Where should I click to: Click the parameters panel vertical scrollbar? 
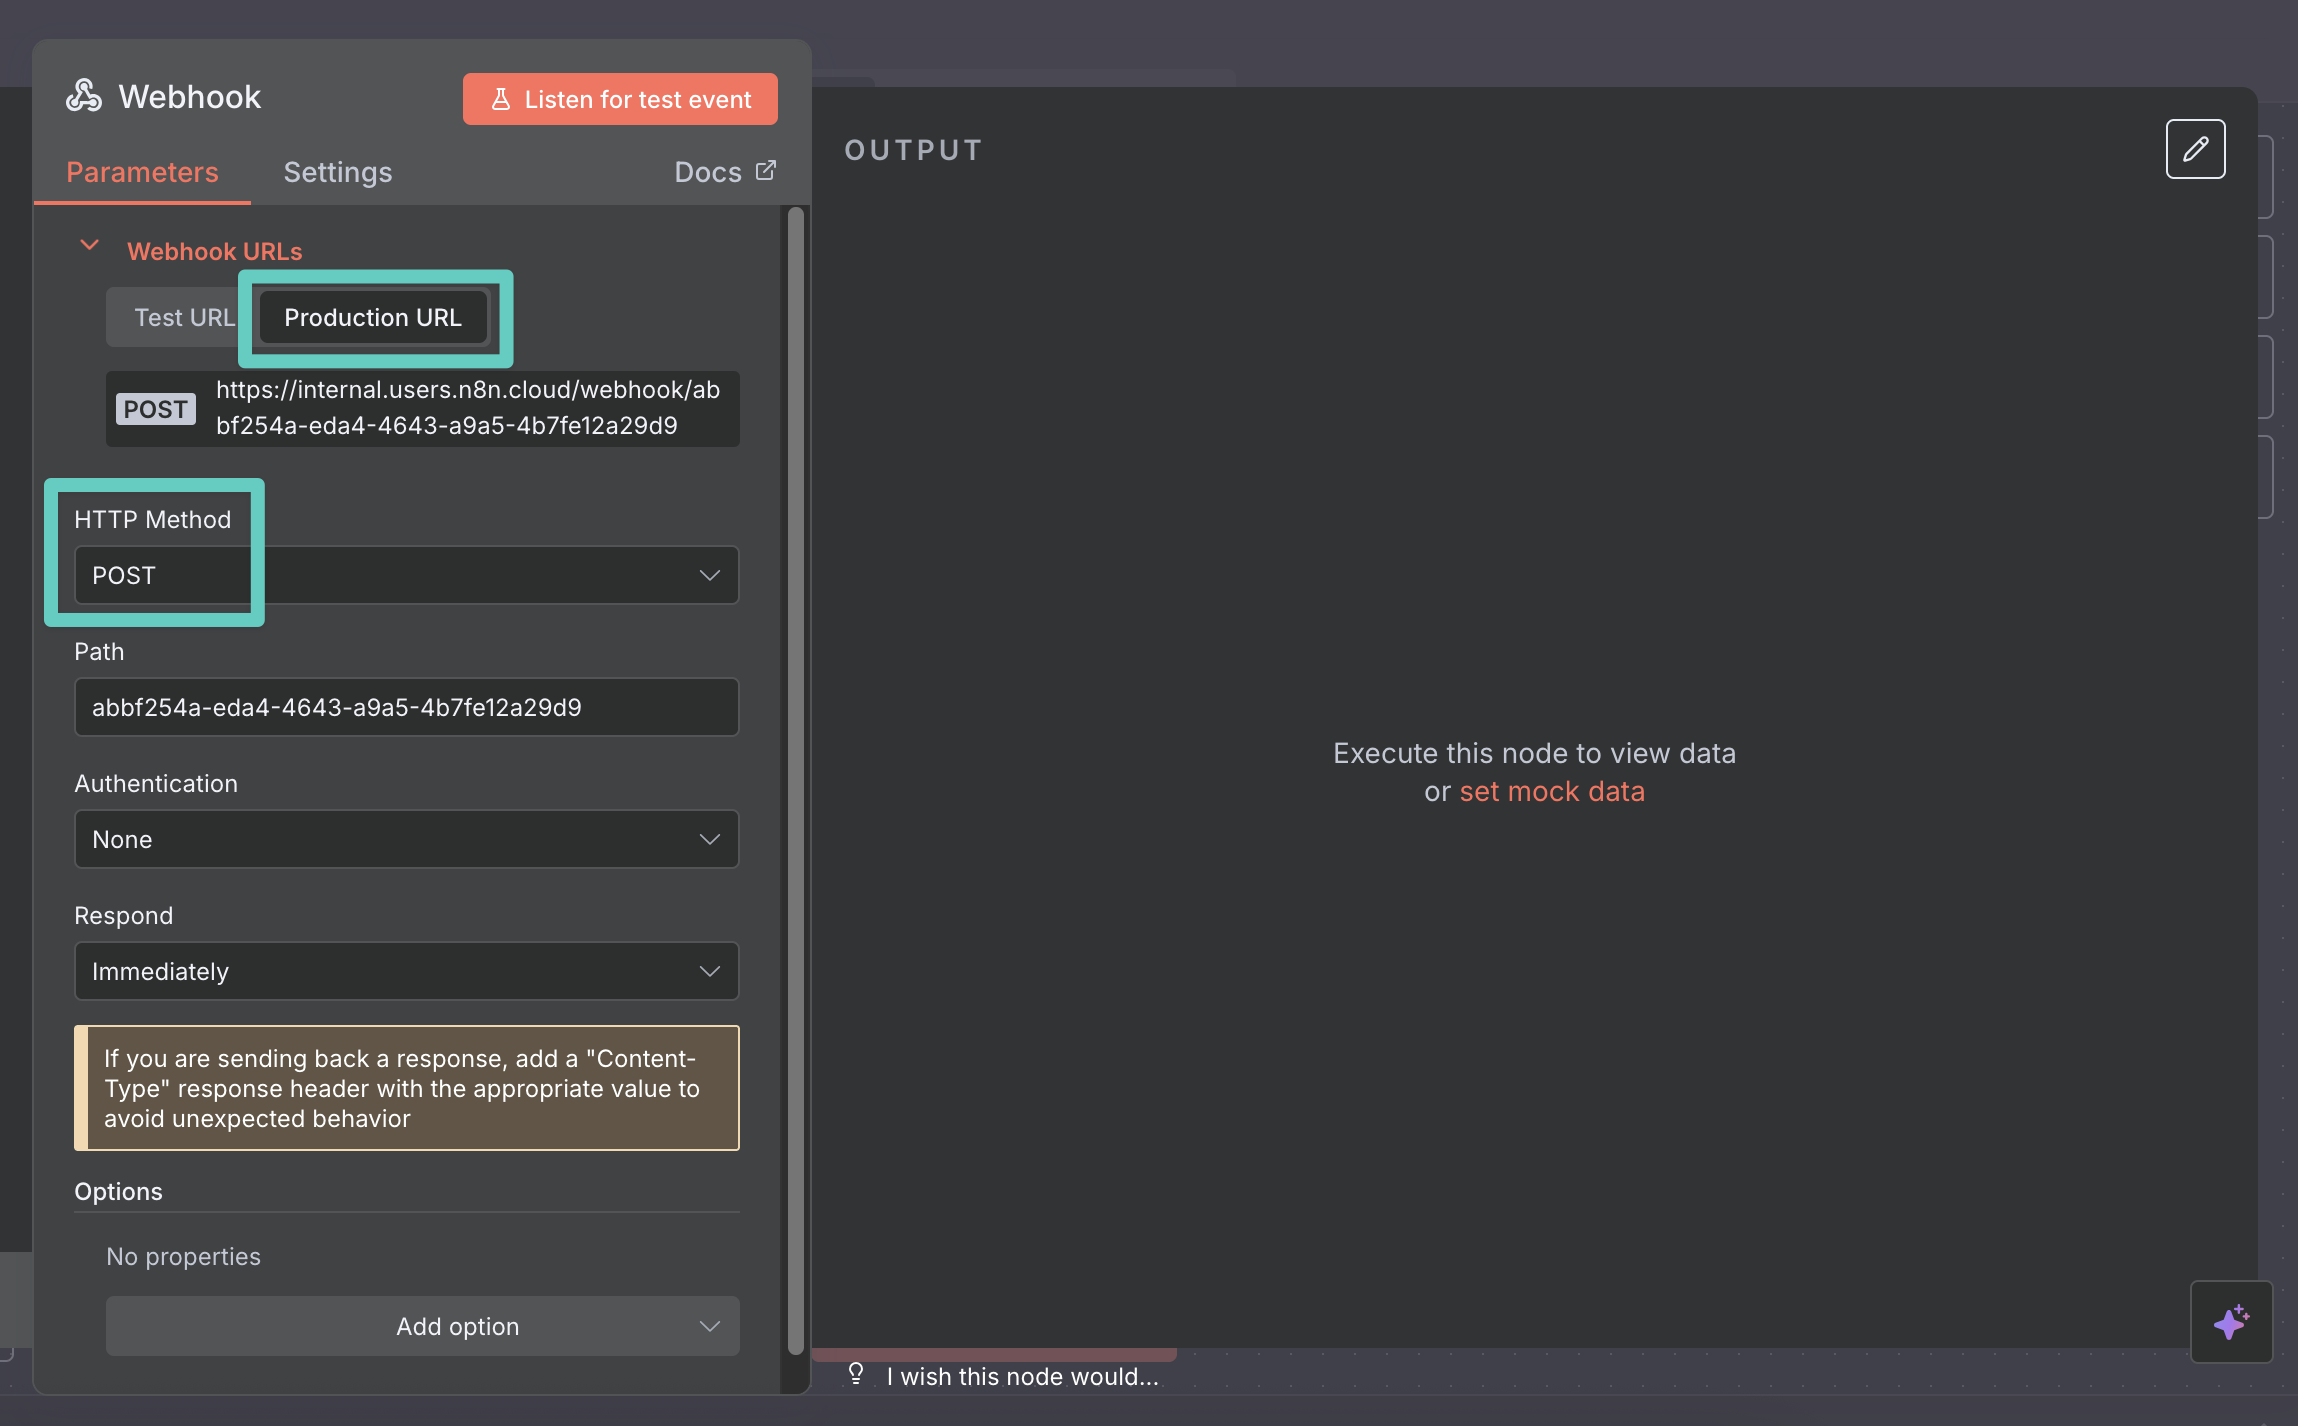(796, 780)
